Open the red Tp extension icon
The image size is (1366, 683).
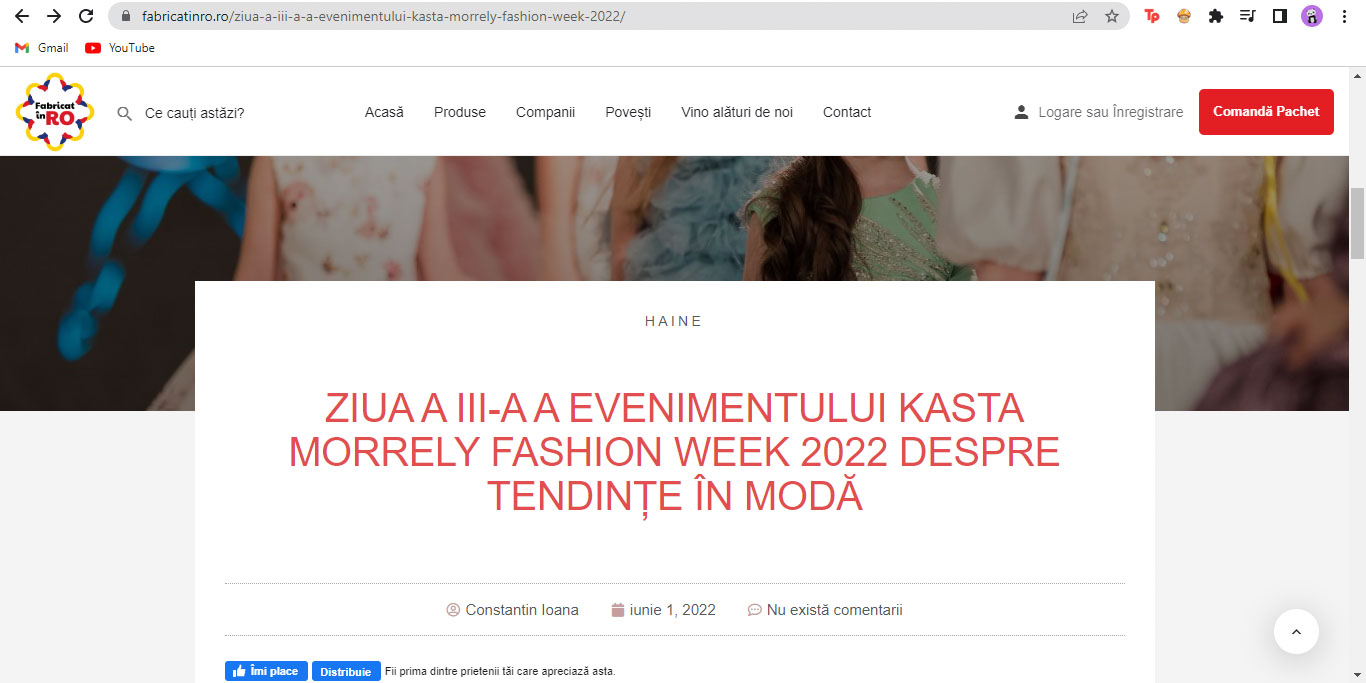click(x=1152, y=16)
